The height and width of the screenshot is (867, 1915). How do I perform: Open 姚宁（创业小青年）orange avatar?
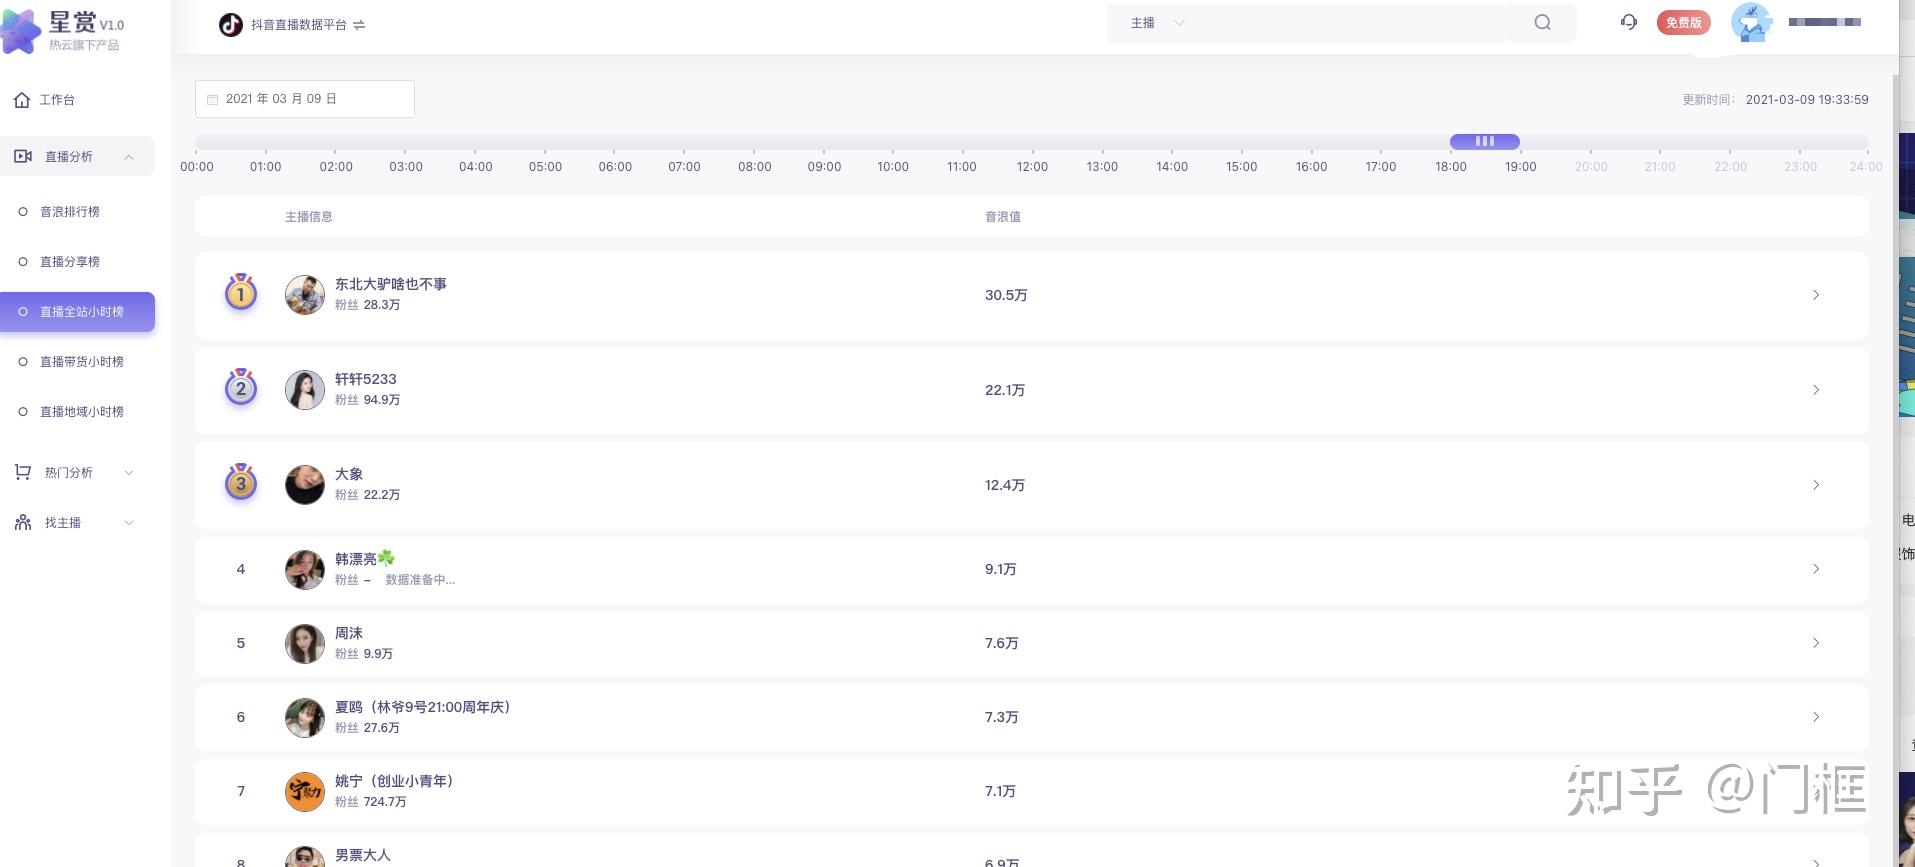(305, 792)
